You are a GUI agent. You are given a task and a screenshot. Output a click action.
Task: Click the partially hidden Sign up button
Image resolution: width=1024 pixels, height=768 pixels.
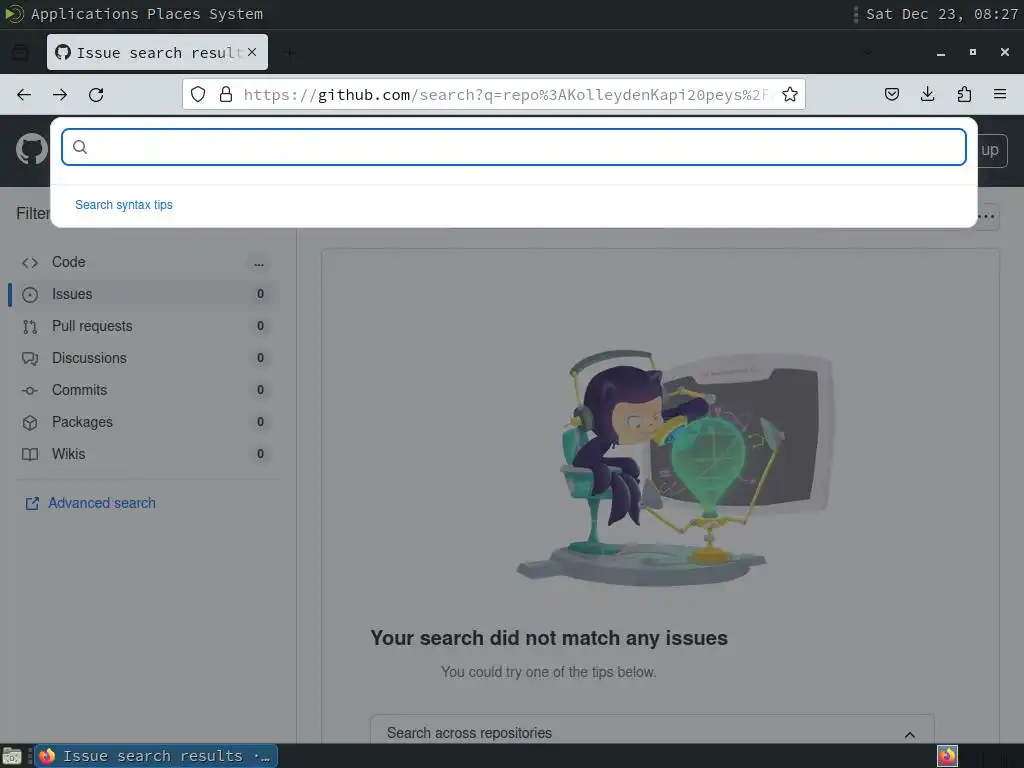point(993,150)
